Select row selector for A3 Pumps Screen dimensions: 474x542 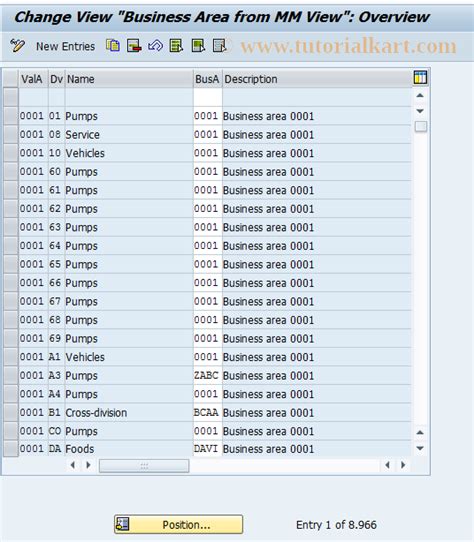11,375
